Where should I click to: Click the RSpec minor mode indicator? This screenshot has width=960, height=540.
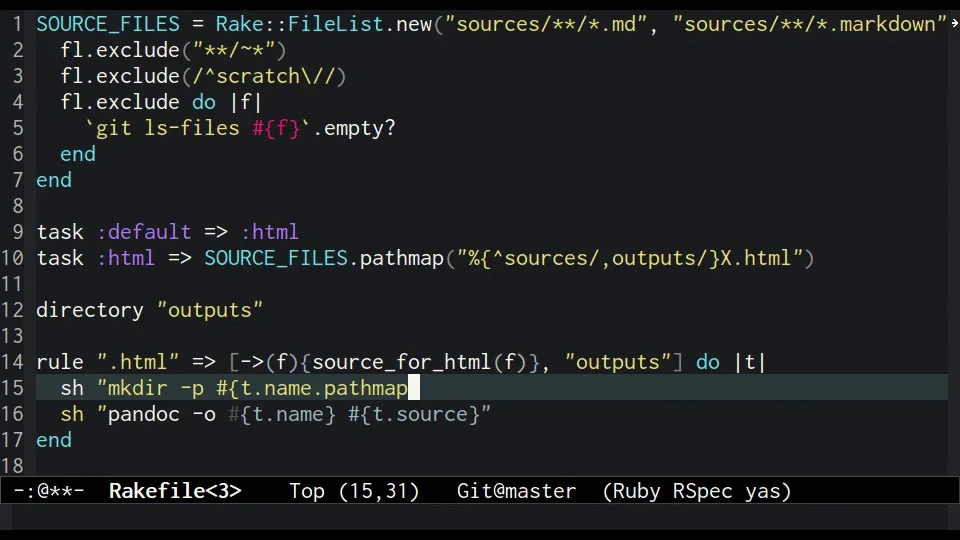point(703,491)
